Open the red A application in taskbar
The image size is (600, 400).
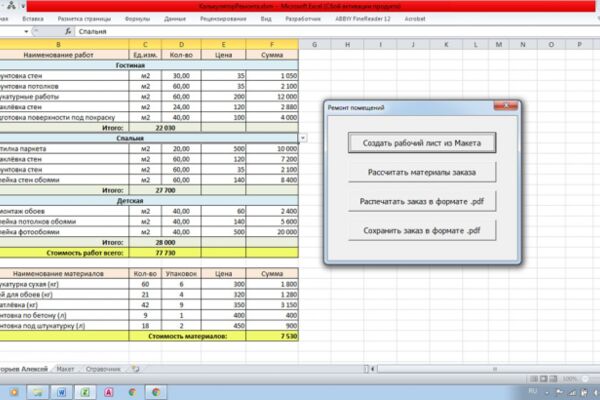pos(109,392)
